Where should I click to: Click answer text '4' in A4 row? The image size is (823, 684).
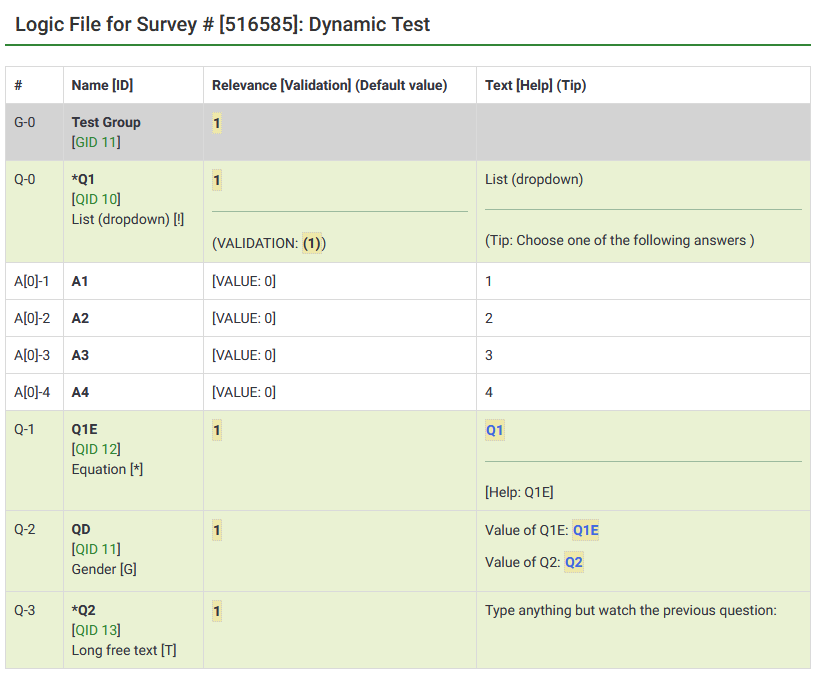tap(489, 392)
